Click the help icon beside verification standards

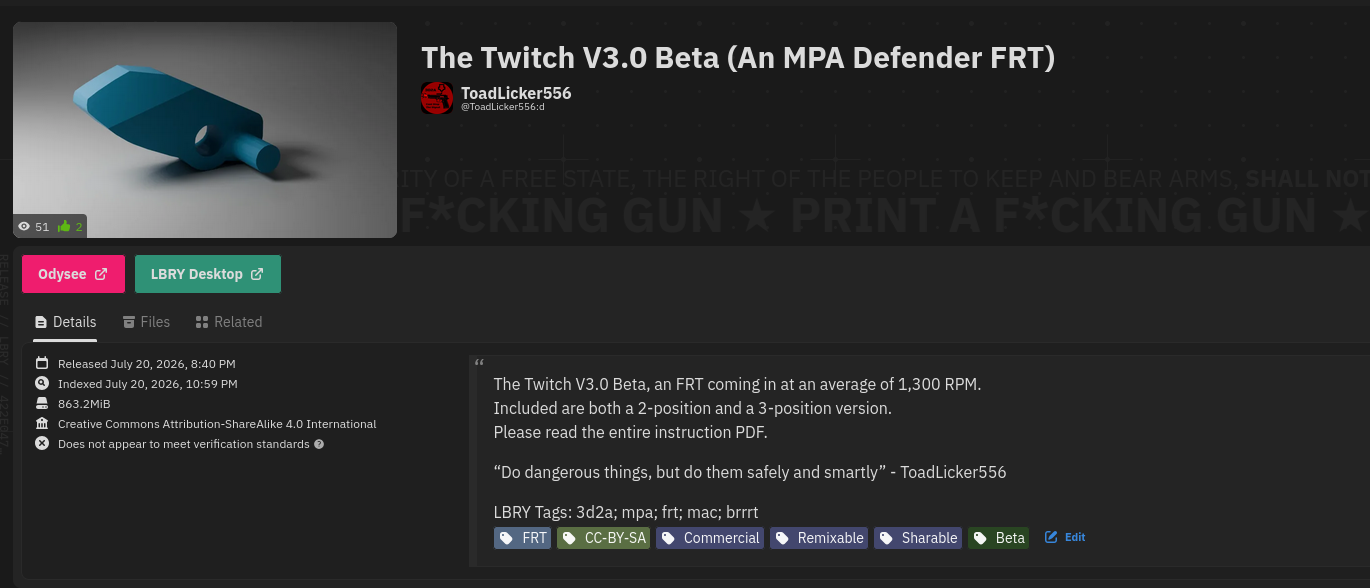319,444
